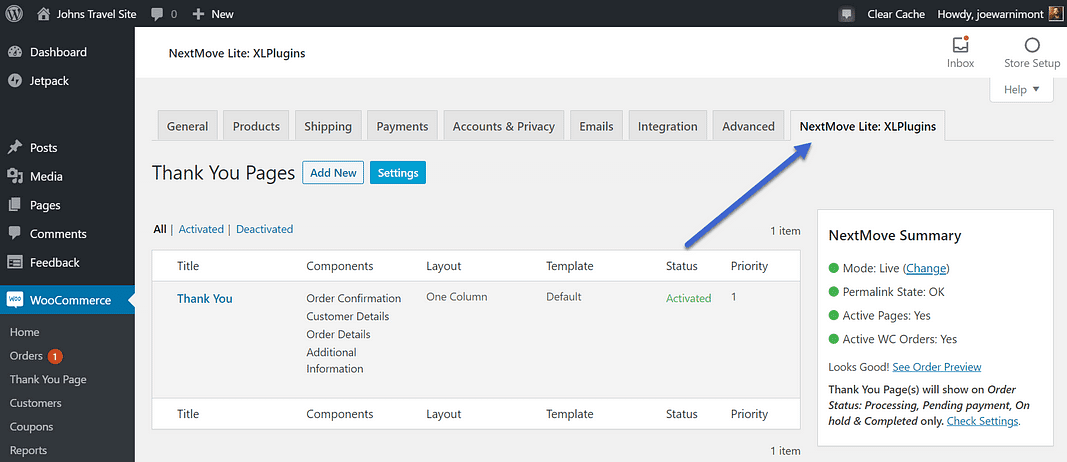Click the Change mode link
The width and height of the screenshot is (1067, 462).
point(926,268)
